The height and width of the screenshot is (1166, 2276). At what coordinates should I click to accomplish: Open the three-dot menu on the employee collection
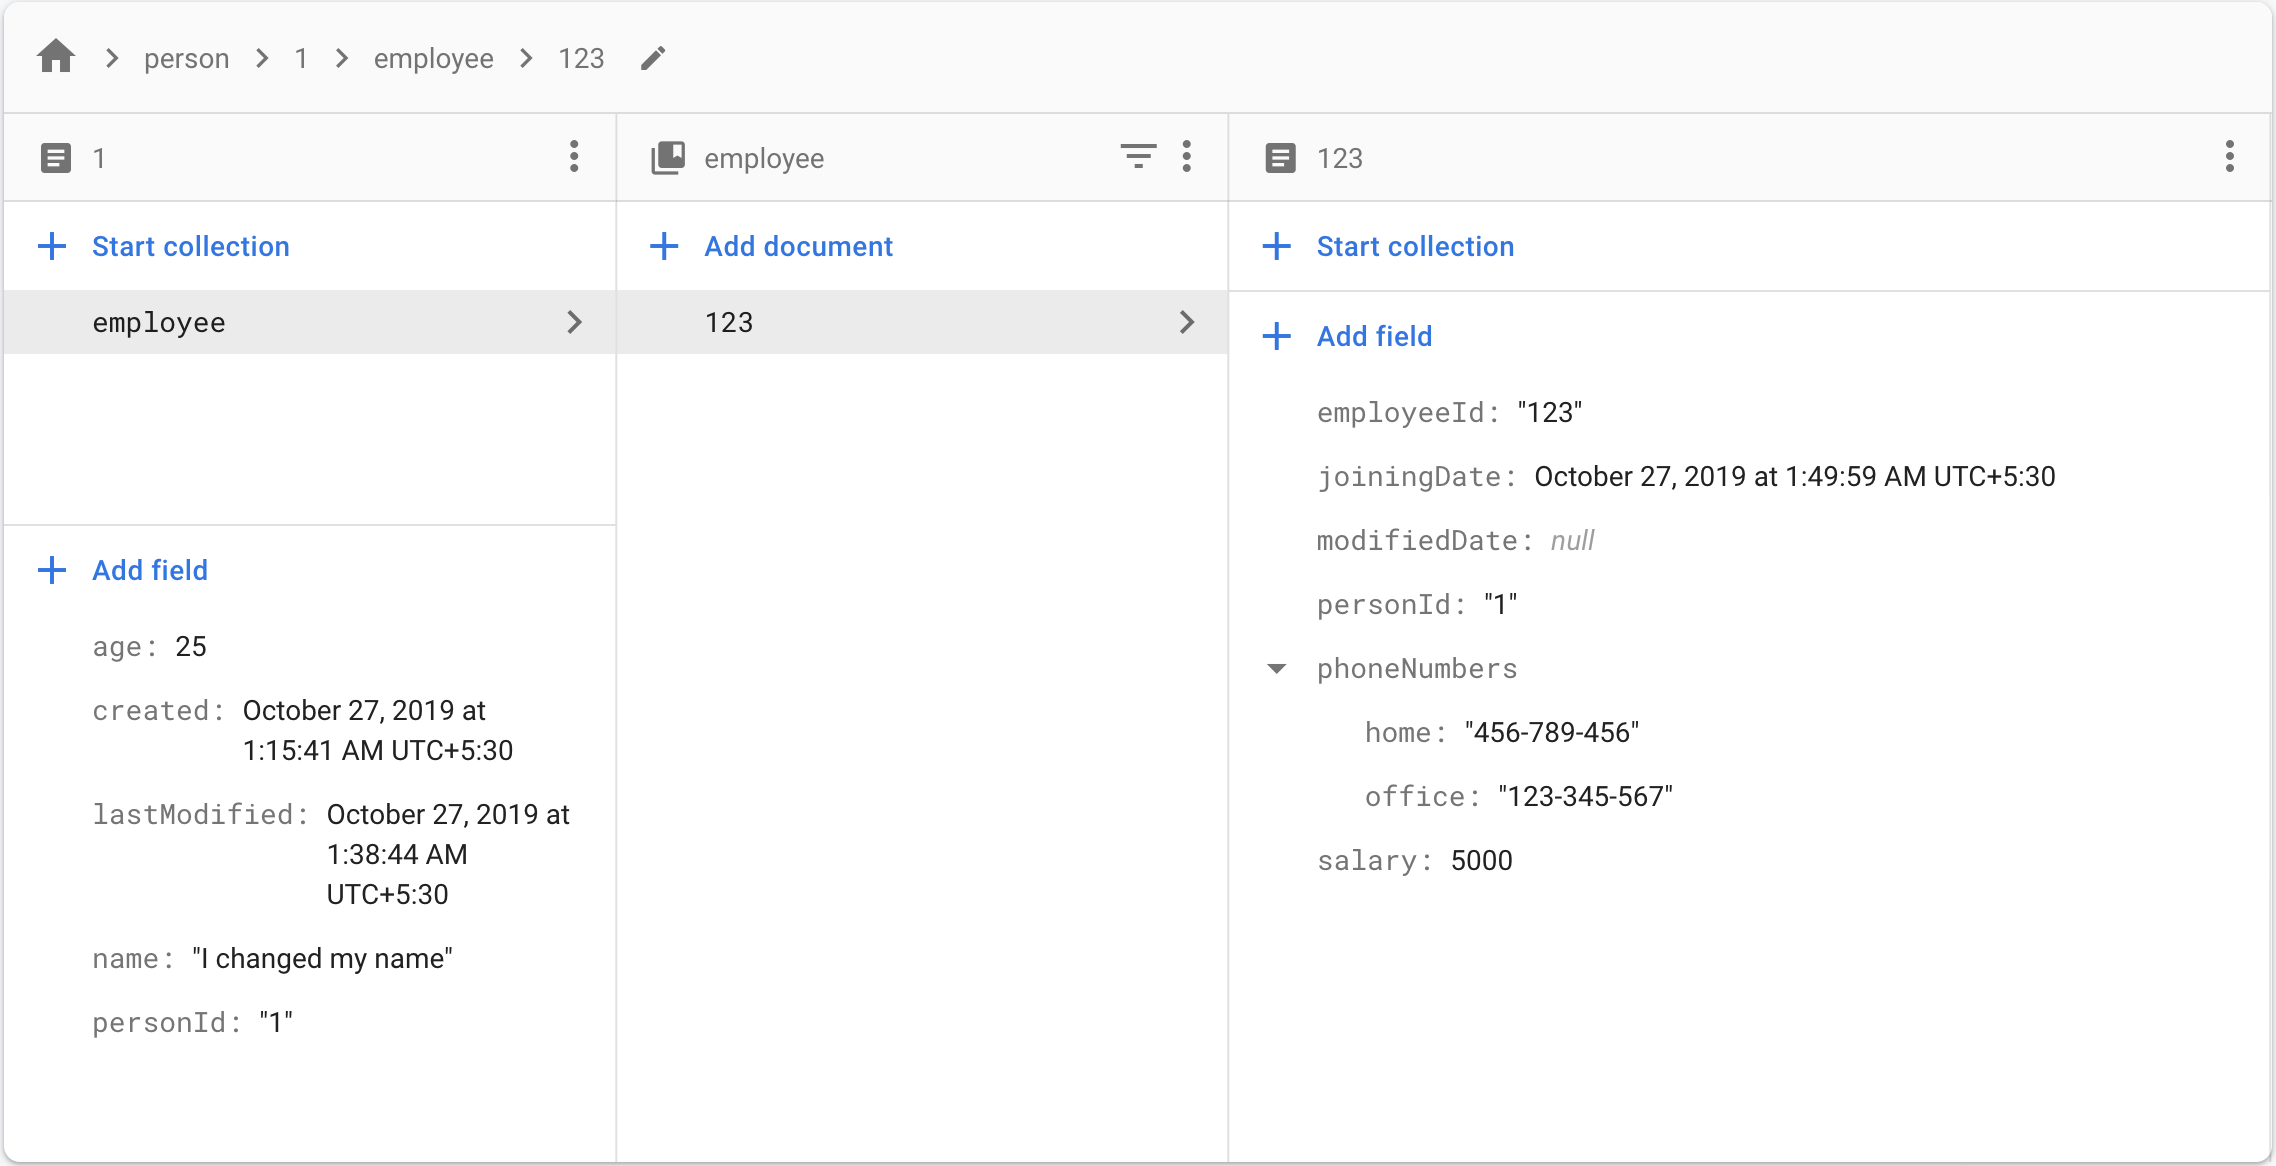click(x=1187, y=157)
